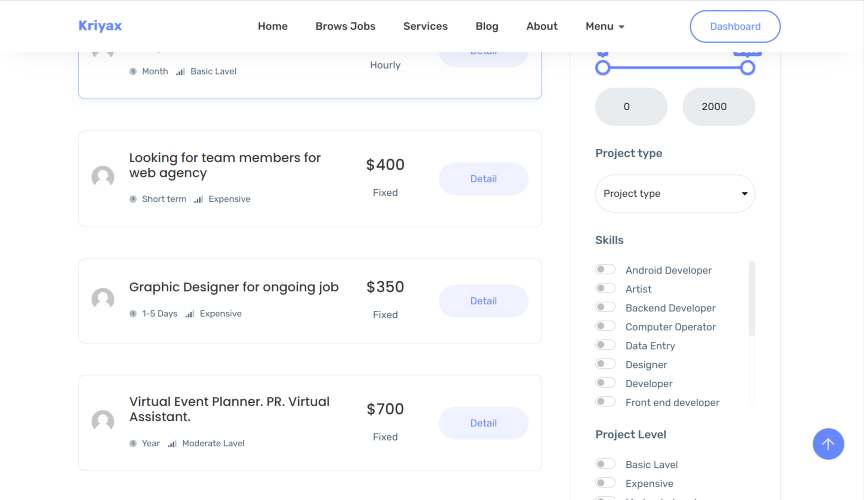Click the minimum price slider handle
The height and width of the screenshot is (500, 864).
pyautogui.click(x=603, y=68)
